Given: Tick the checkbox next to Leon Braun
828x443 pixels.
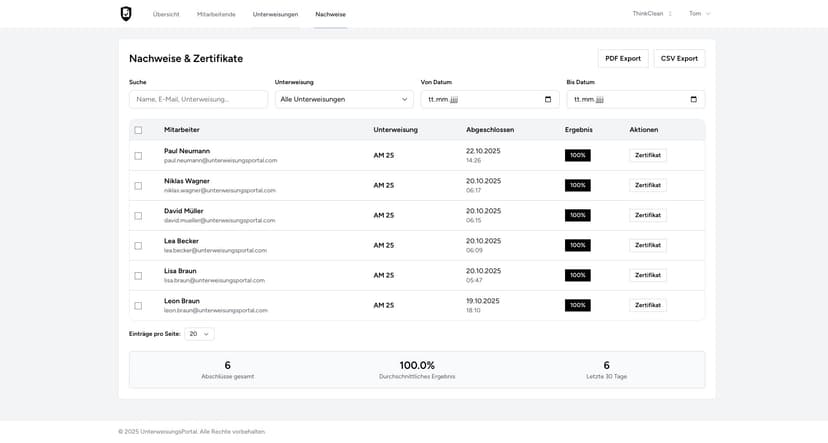Looking at the screenshot, I should pyautogui.click(x=138, y=306).
